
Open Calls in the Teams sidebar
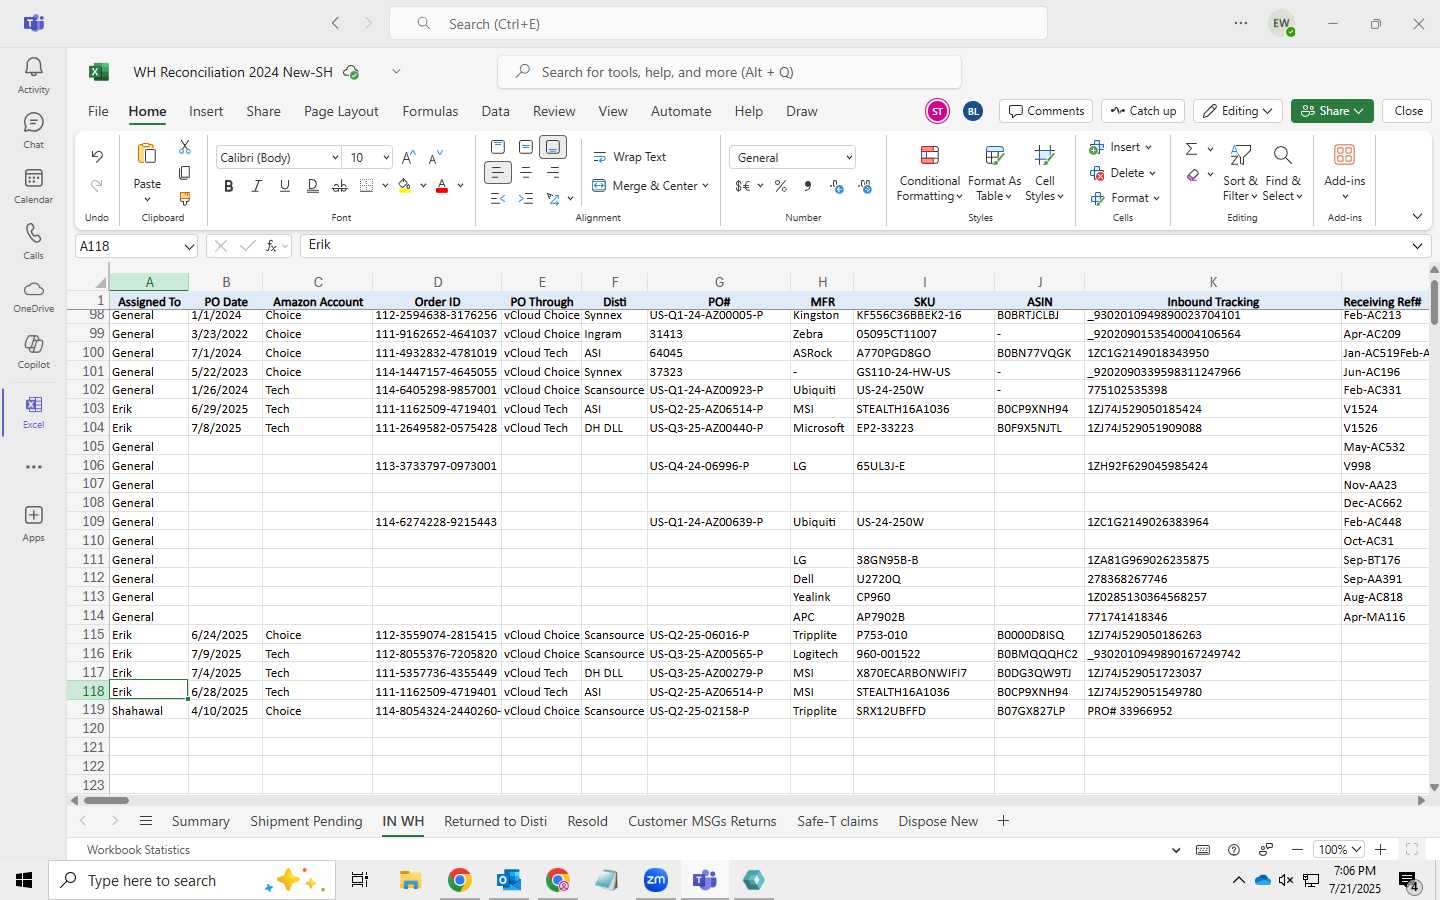tap(33, 240)
